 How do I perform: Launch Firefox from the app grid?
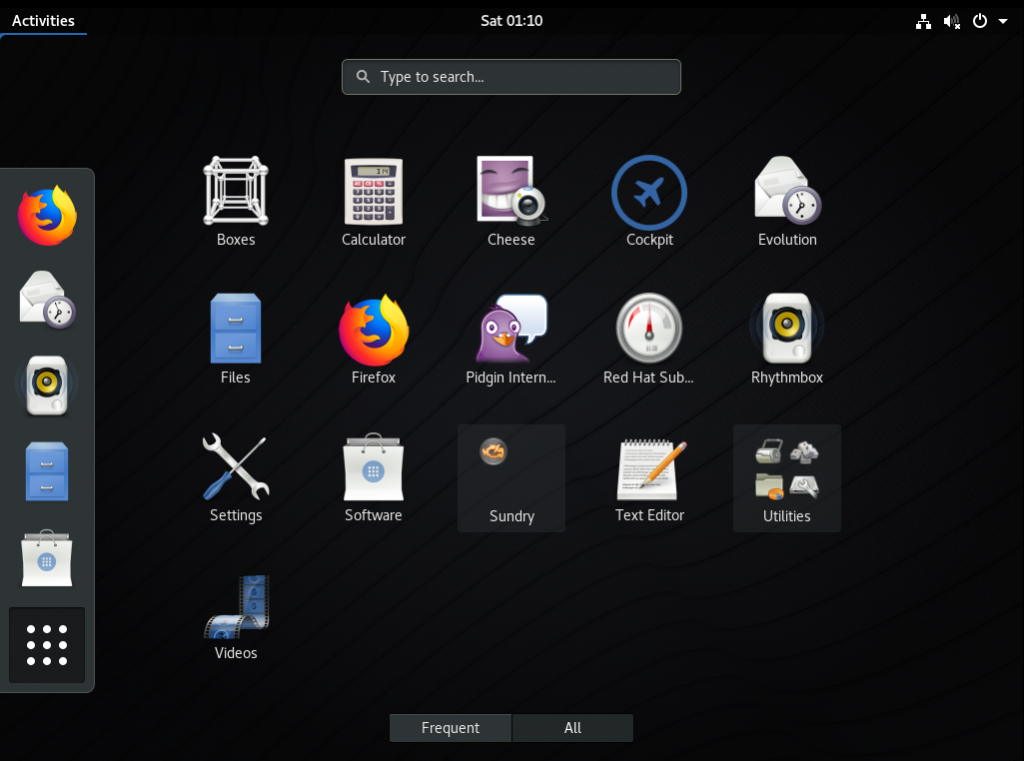click(374, 339)
